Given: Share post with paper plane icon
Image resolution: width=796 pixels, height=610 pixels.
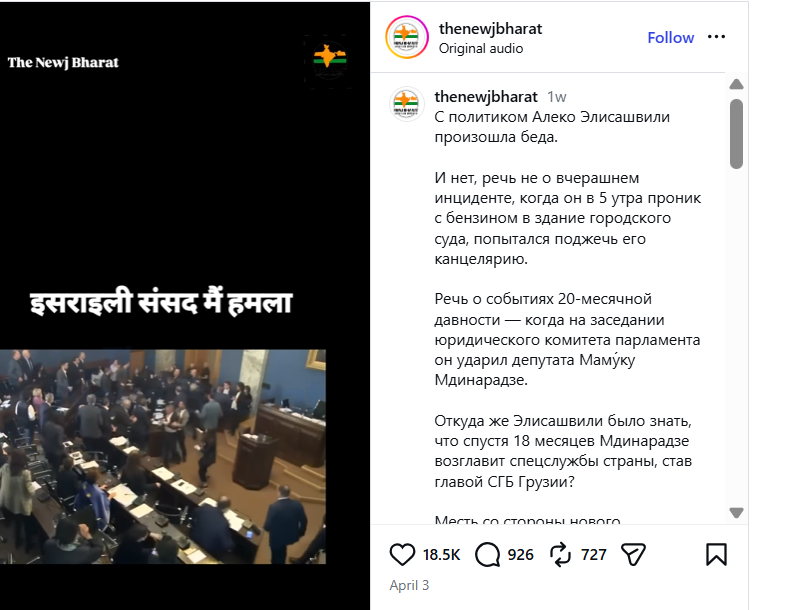Looking at the screenshot, I should pyautogui.click(x=633, y=554).
